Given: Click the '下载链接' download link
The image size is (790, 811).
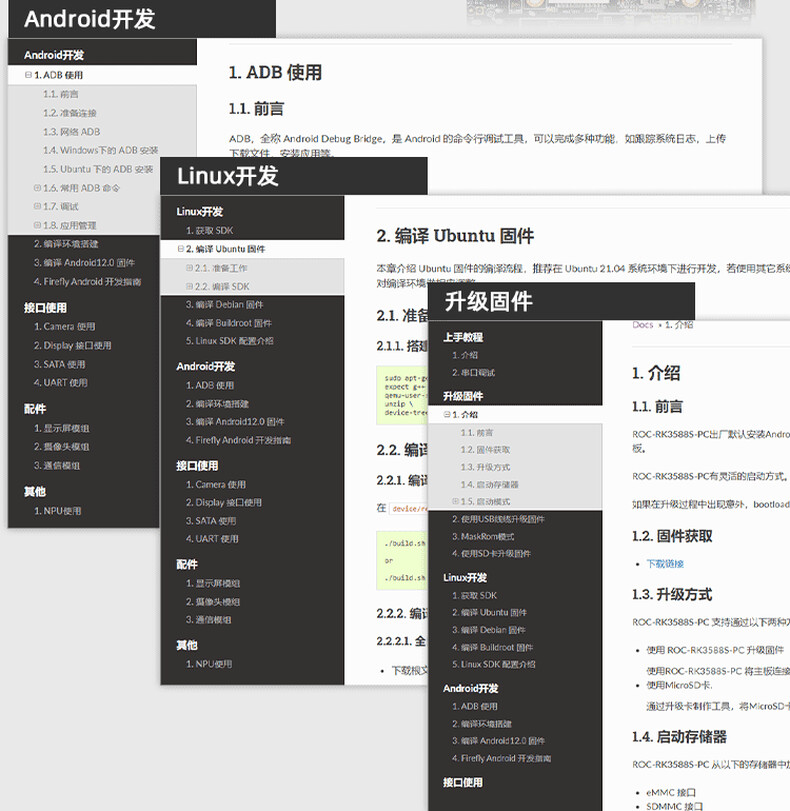Looking at the screenshot, I should coord(665,564).
